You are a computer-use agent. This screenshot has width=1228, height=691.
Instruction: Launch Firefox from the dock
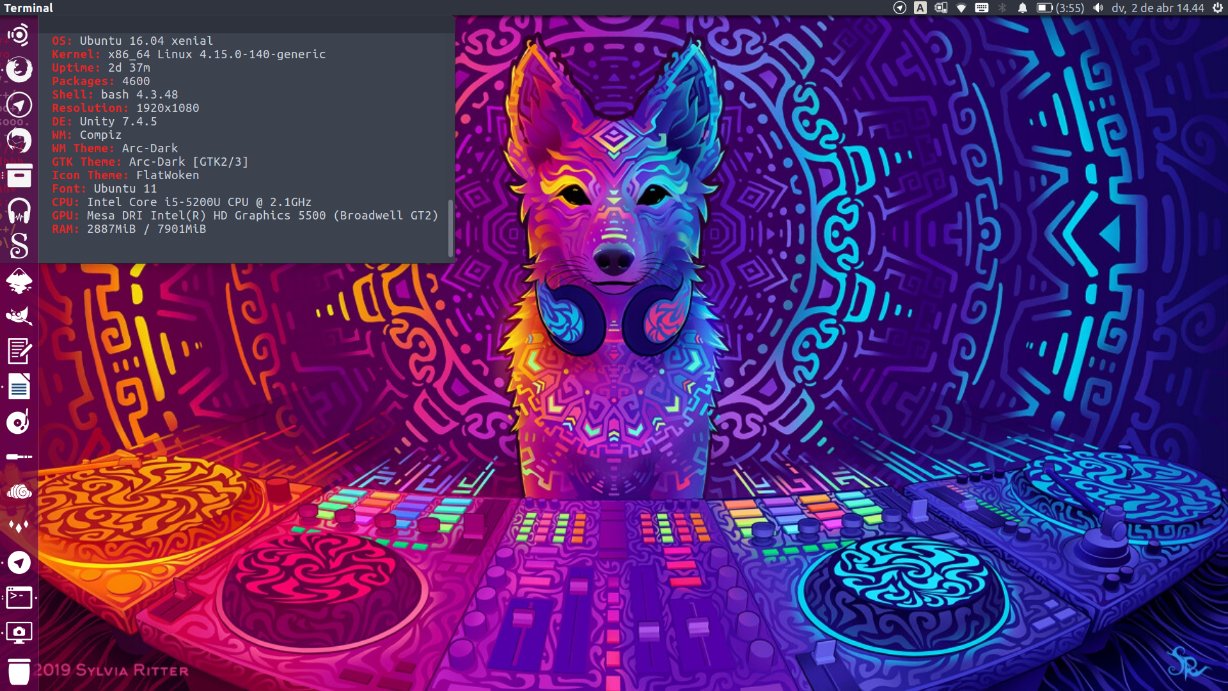(18, 70)
